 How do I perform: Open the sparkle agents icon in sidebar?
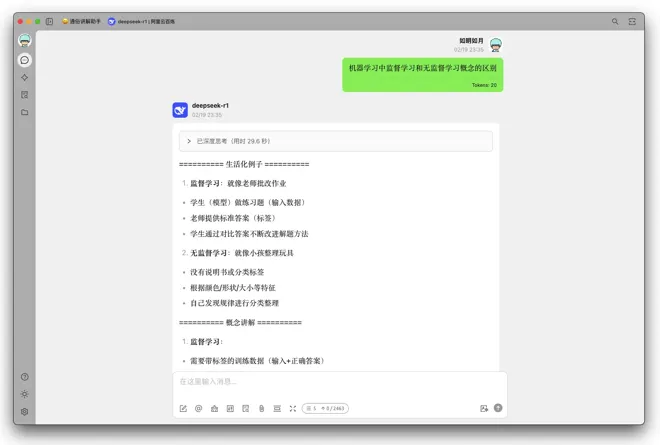coord(25,77)
